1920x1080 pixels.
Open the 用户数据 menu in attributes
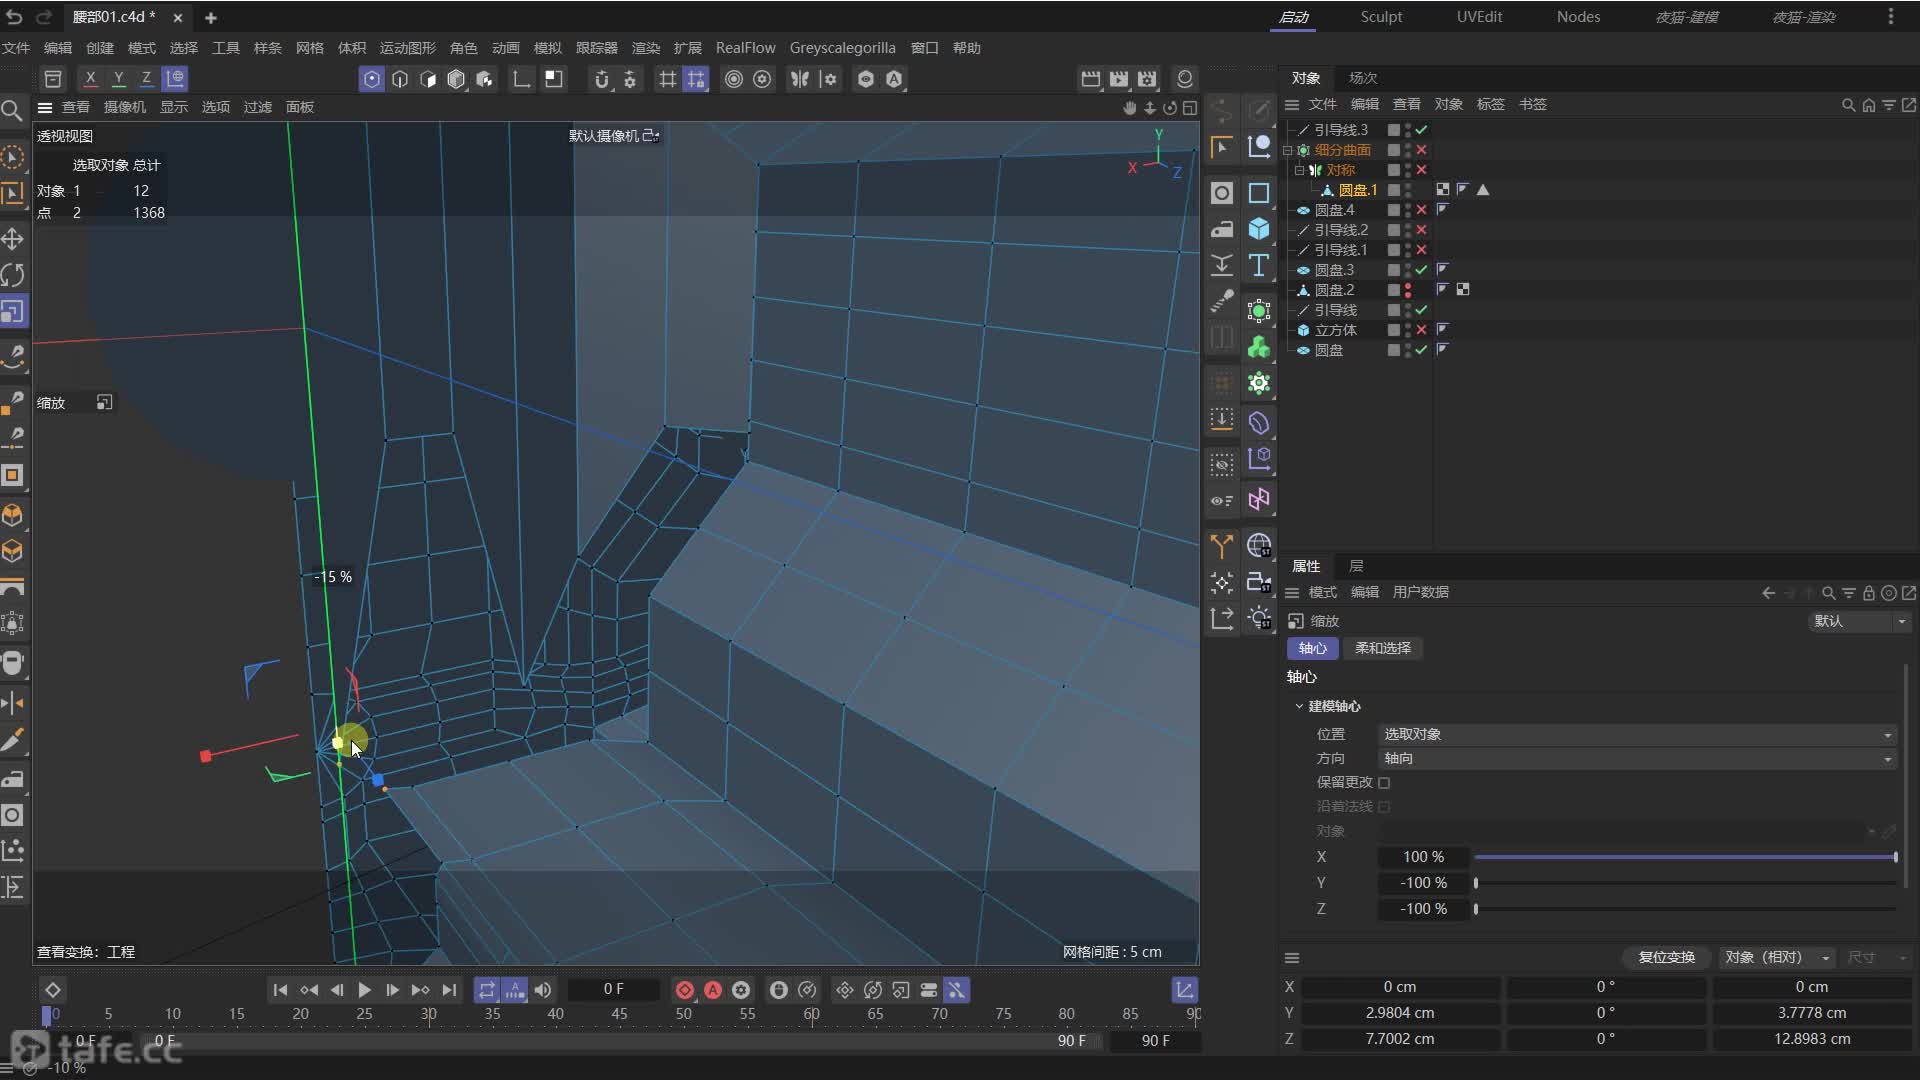click(x=1420, y=593)
